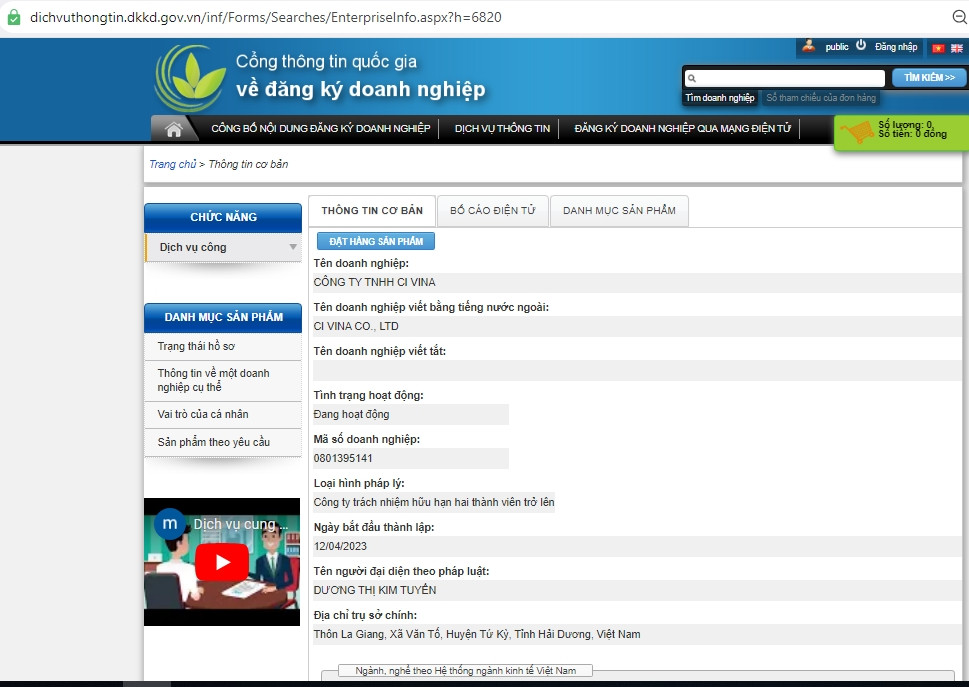The height and width of the screenshot is (687, 969).
Task: Expand the Dịch vụ công dropdown
Action: [293, 247]
